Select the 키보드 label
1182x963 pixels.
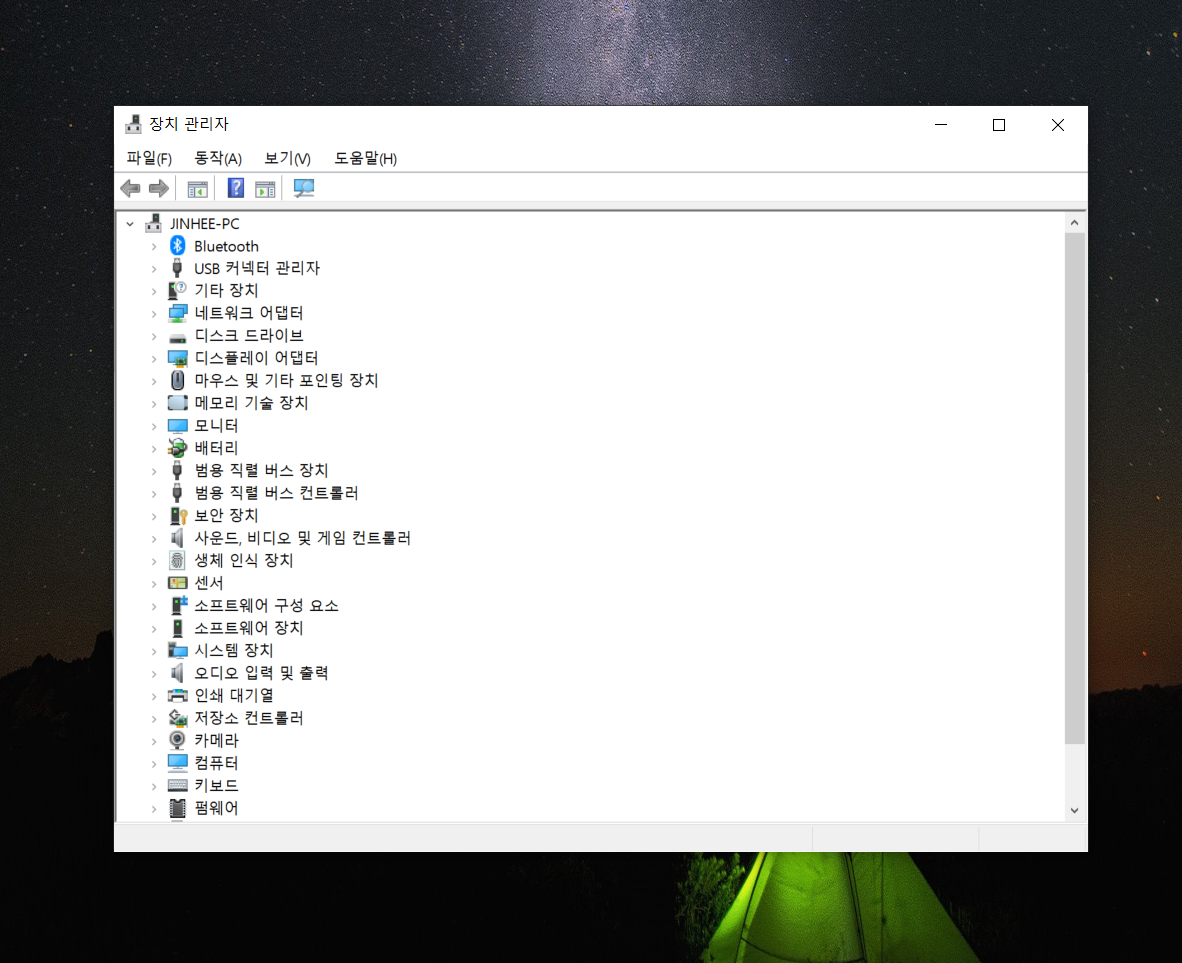(216, 786)
